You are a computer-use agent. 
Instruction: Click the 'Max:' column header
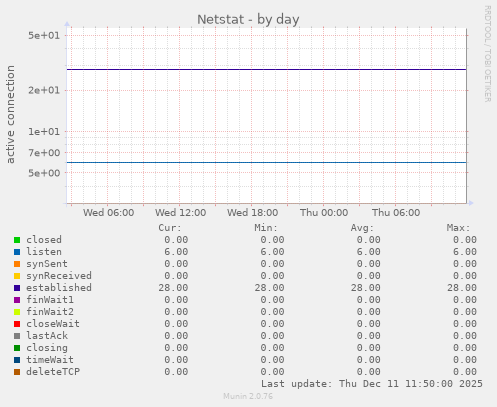[458, 228]
